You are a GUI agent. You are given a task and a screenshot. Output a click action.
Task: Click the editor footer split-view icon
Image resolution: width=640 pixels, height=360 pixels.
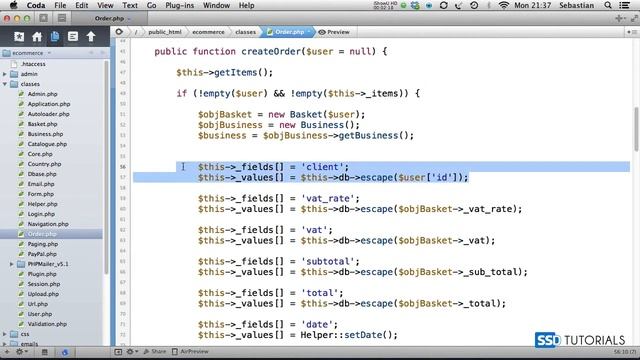(118, 351)
